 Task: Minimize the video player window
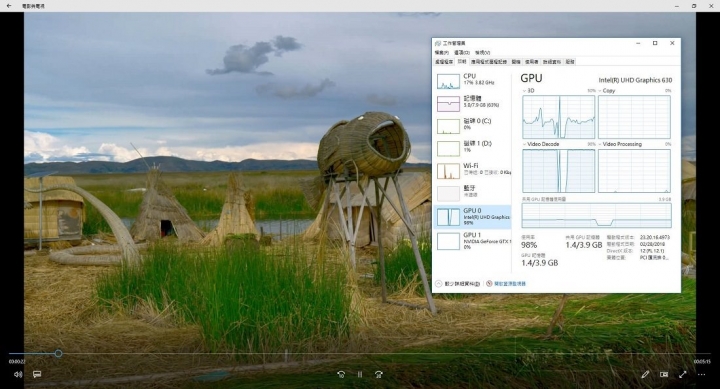tap(677, 6)
